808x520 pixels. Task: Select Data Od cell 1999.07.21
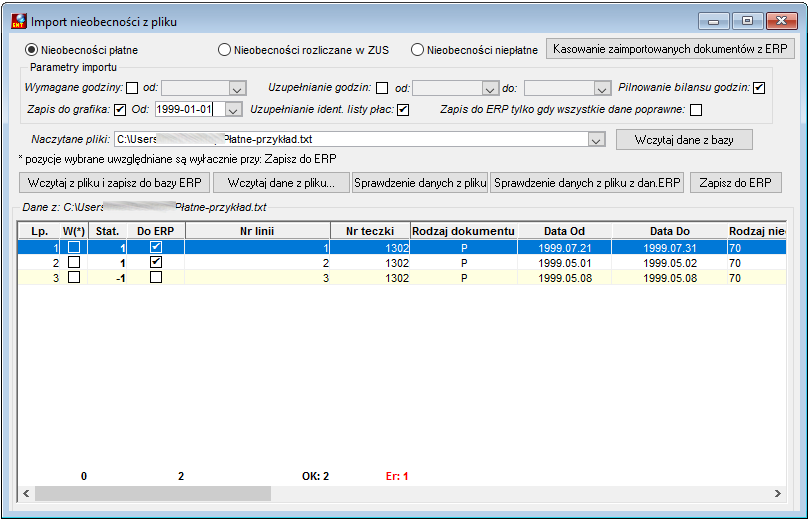(x=565, y=248)
